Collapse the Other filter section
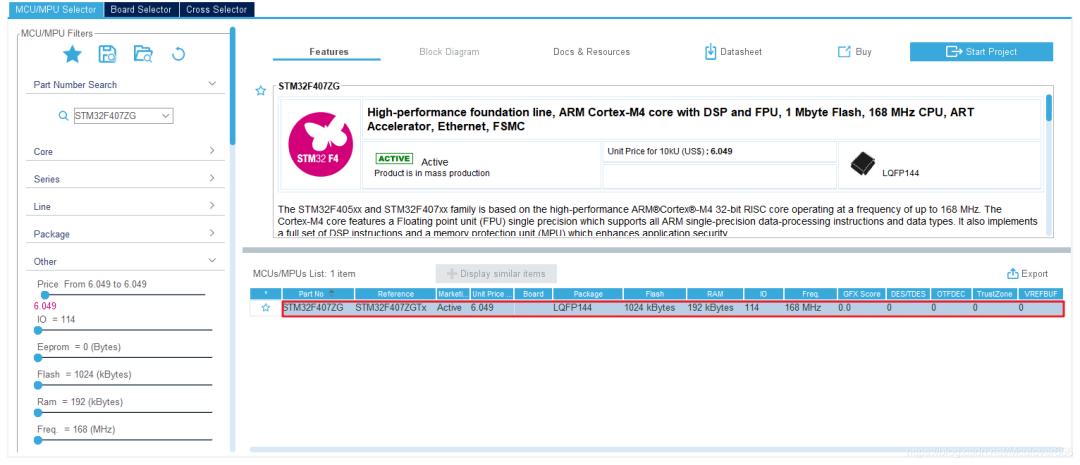1080x465 pixels. click(211, 260)
